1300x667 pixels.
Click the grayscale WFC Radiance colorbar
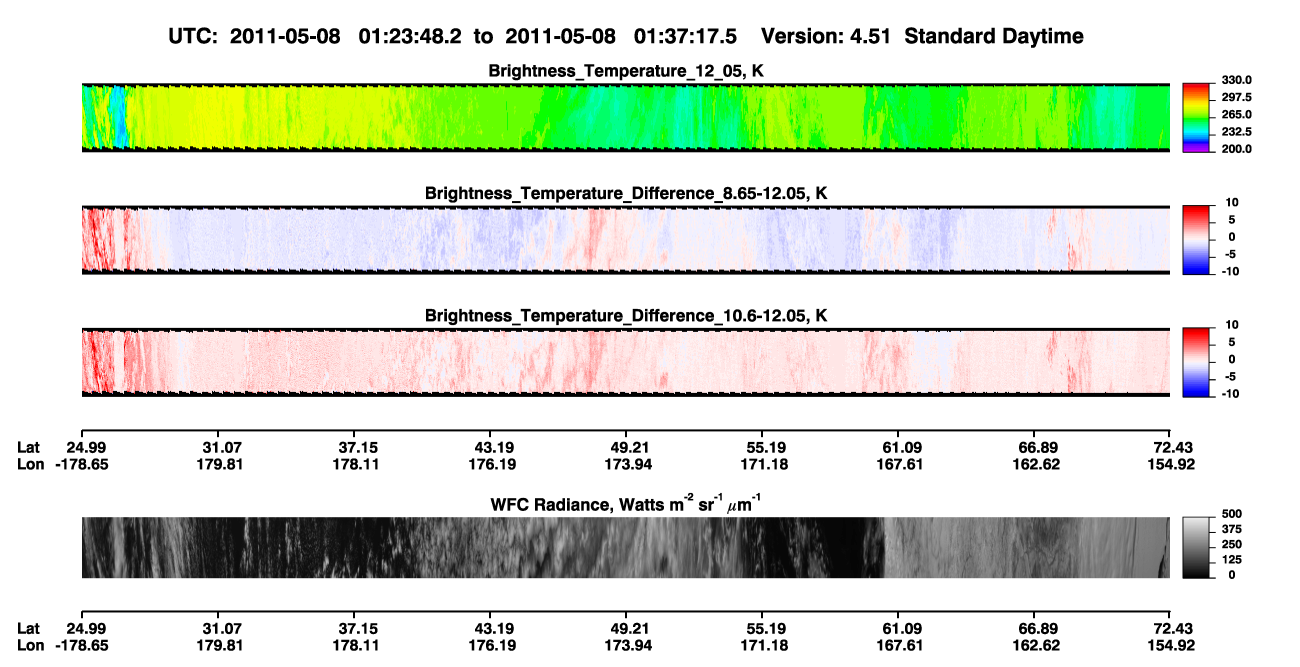[x=1197, y=546]
